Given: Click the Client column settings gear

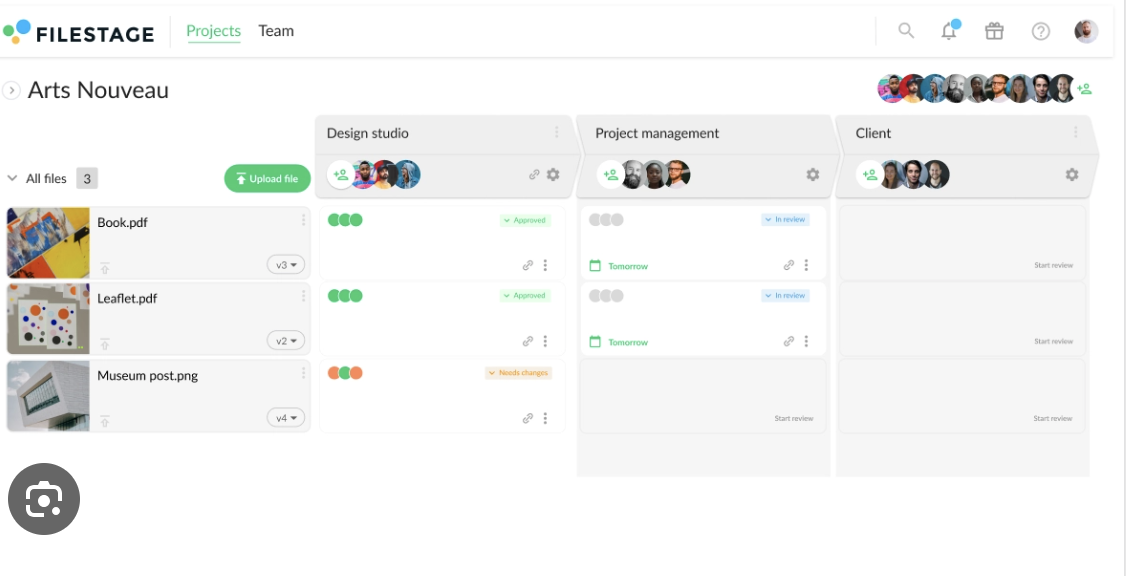Looking at the screenshot, I should tap(1072, 175).
